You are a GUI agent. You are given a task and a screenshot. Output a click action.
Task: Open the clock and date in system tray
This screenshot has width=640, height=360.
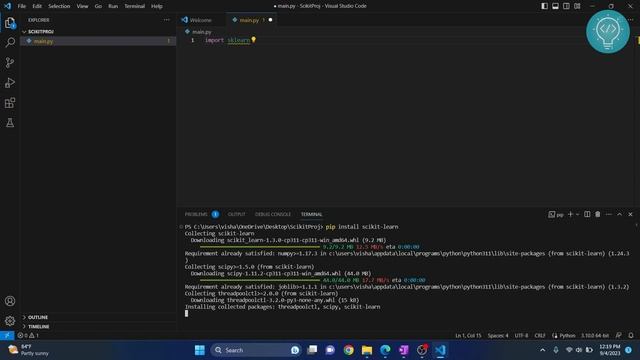click(609, 350)
